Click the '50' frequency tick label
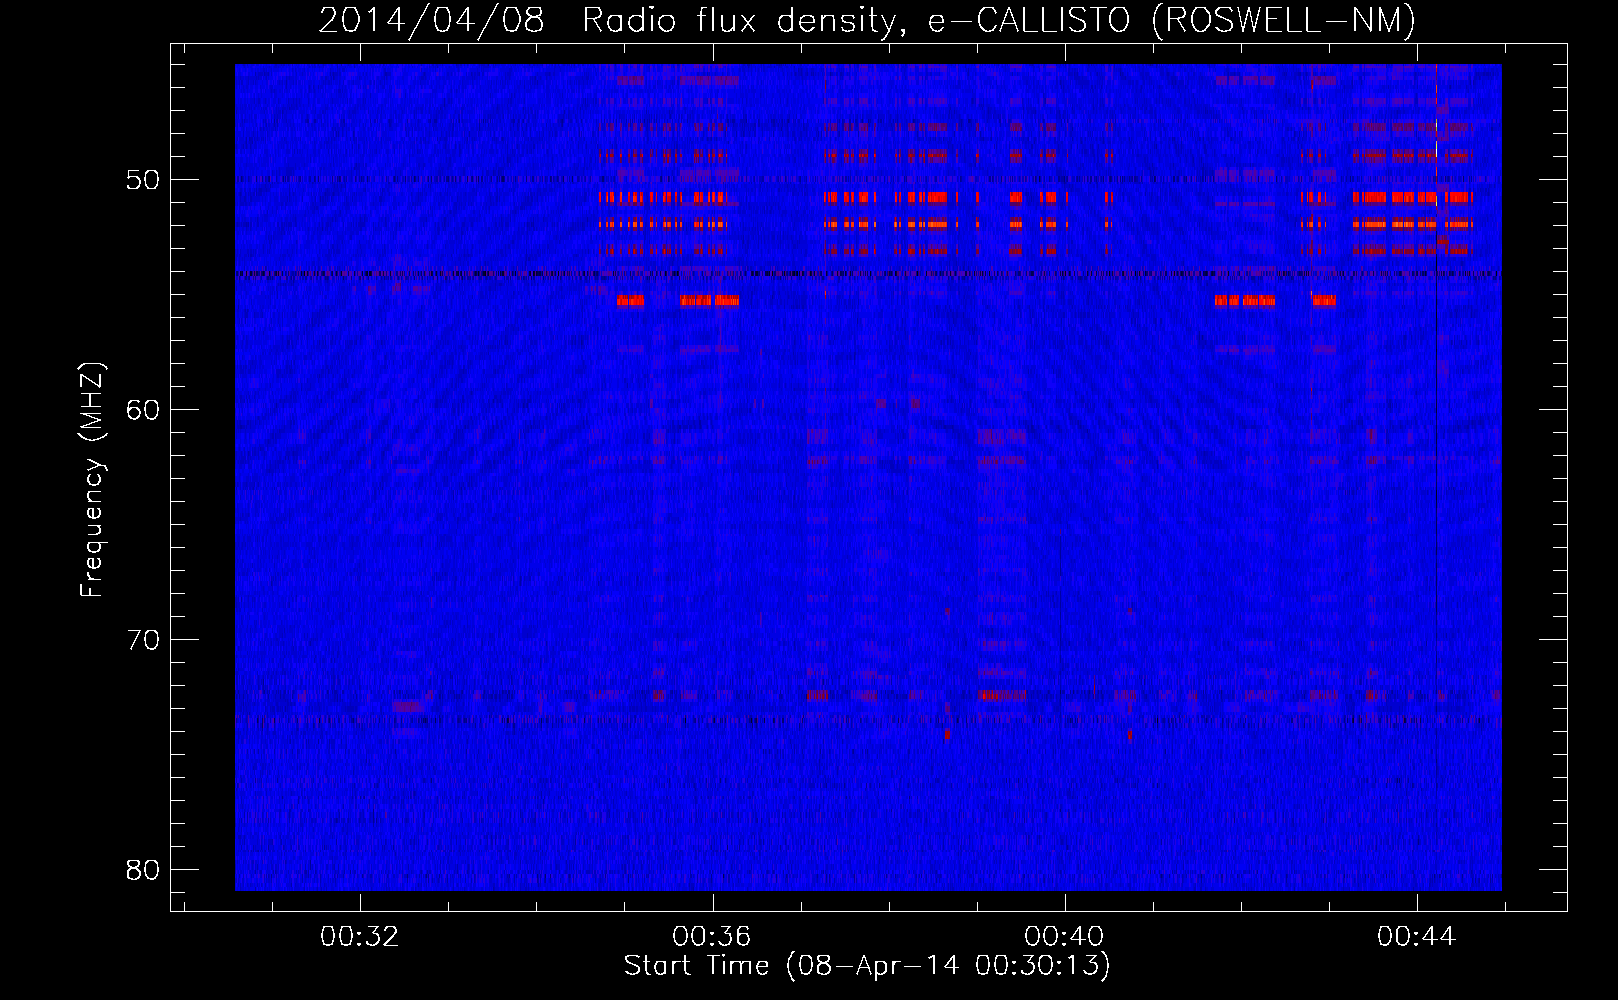The height and width of the screenshot is (1000, 1618). click(143, 180)
